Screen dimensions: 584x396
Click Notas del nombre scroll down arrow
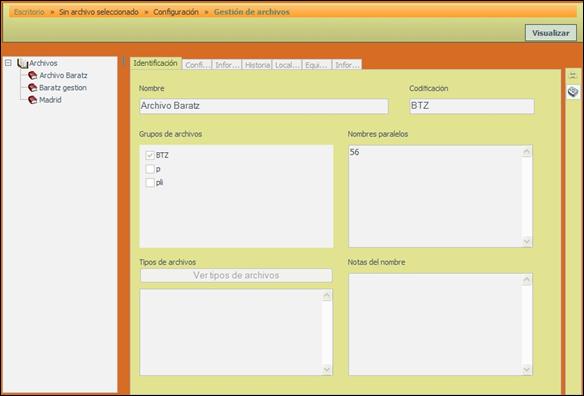click(527, 370)
